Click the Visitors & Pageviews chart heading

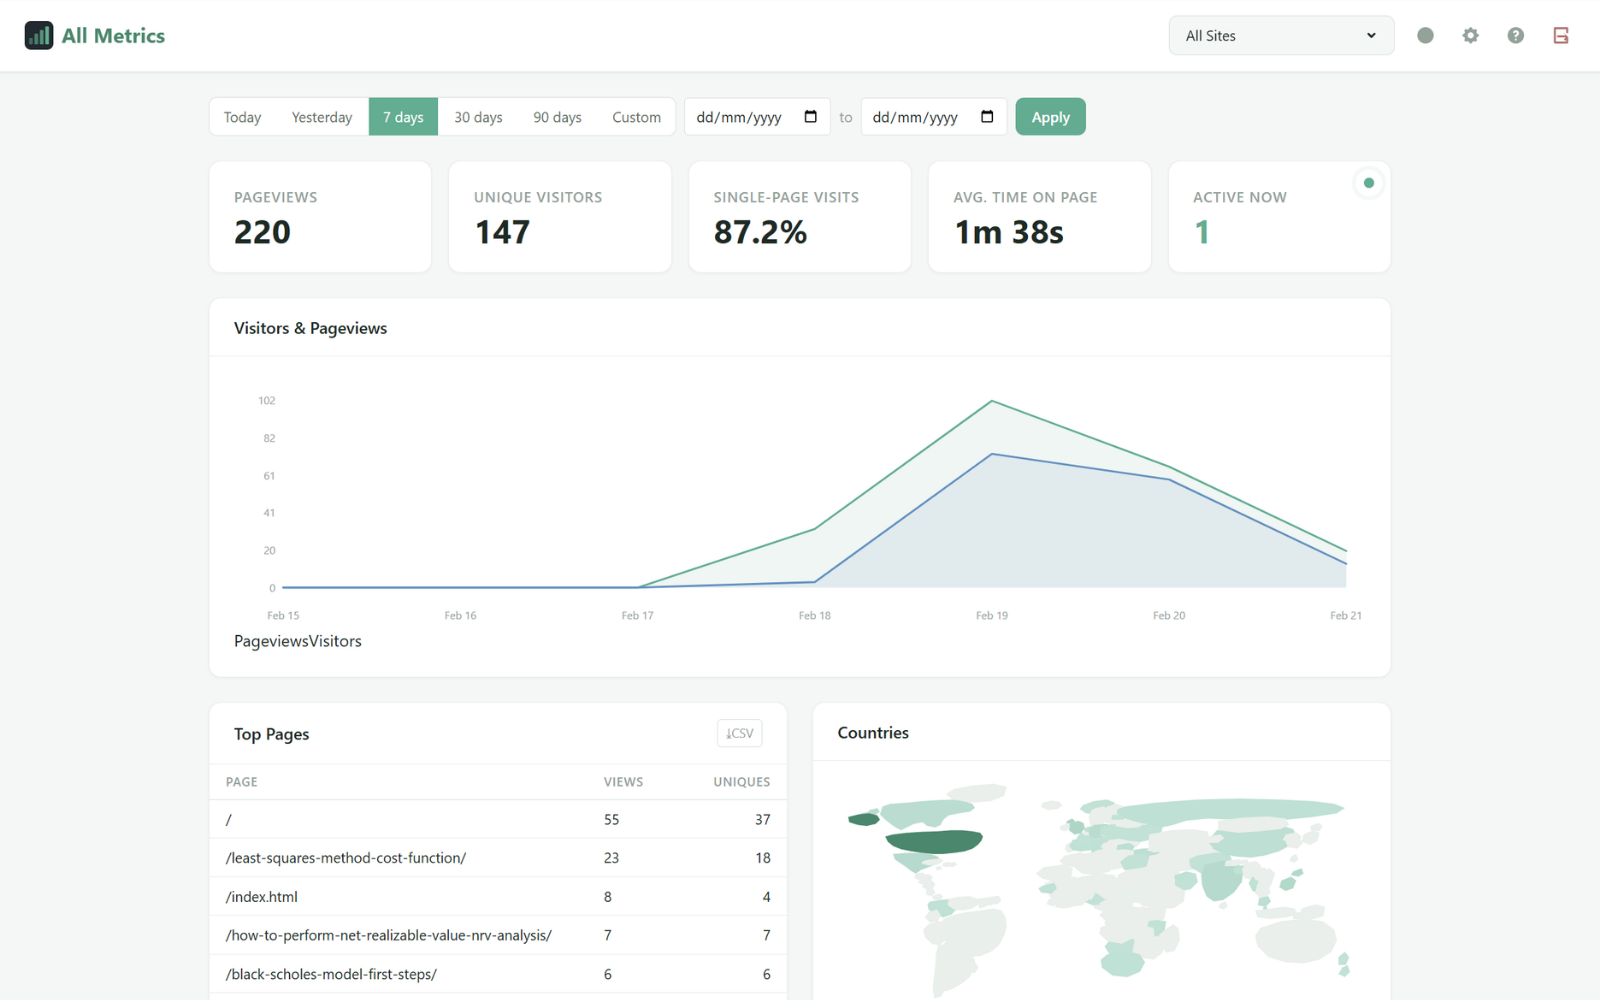click(310, 328)
